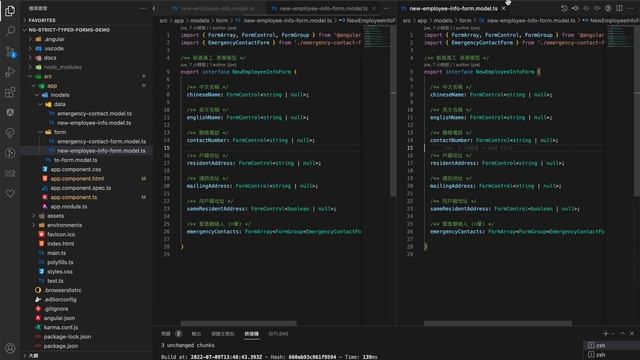Click the middle editor minimap preview
The height and width of the screenshot is (360, 640).
coord(376,36)
